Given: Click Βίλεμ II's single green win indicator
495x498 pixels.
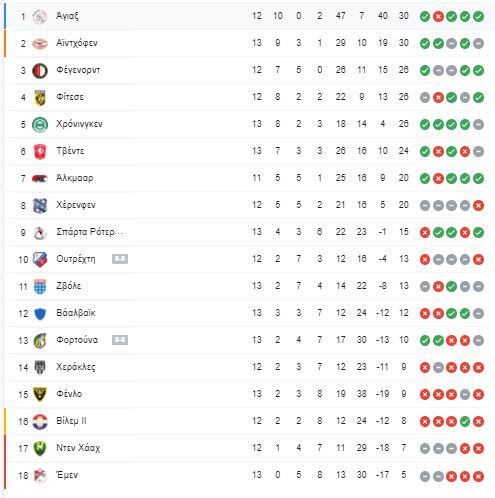Looking at the screenshot, I should pyautogui.click(x=465, y=421).
